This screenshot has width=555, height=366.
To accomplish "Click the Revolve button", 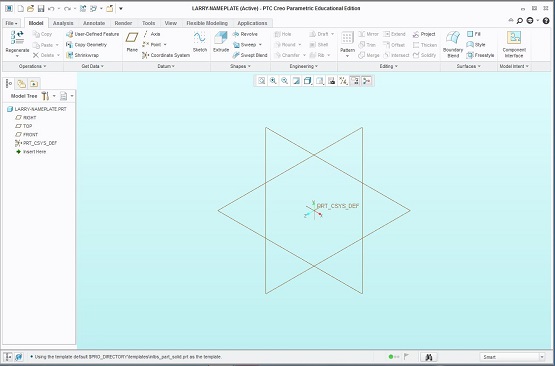I will pos(245,34).
